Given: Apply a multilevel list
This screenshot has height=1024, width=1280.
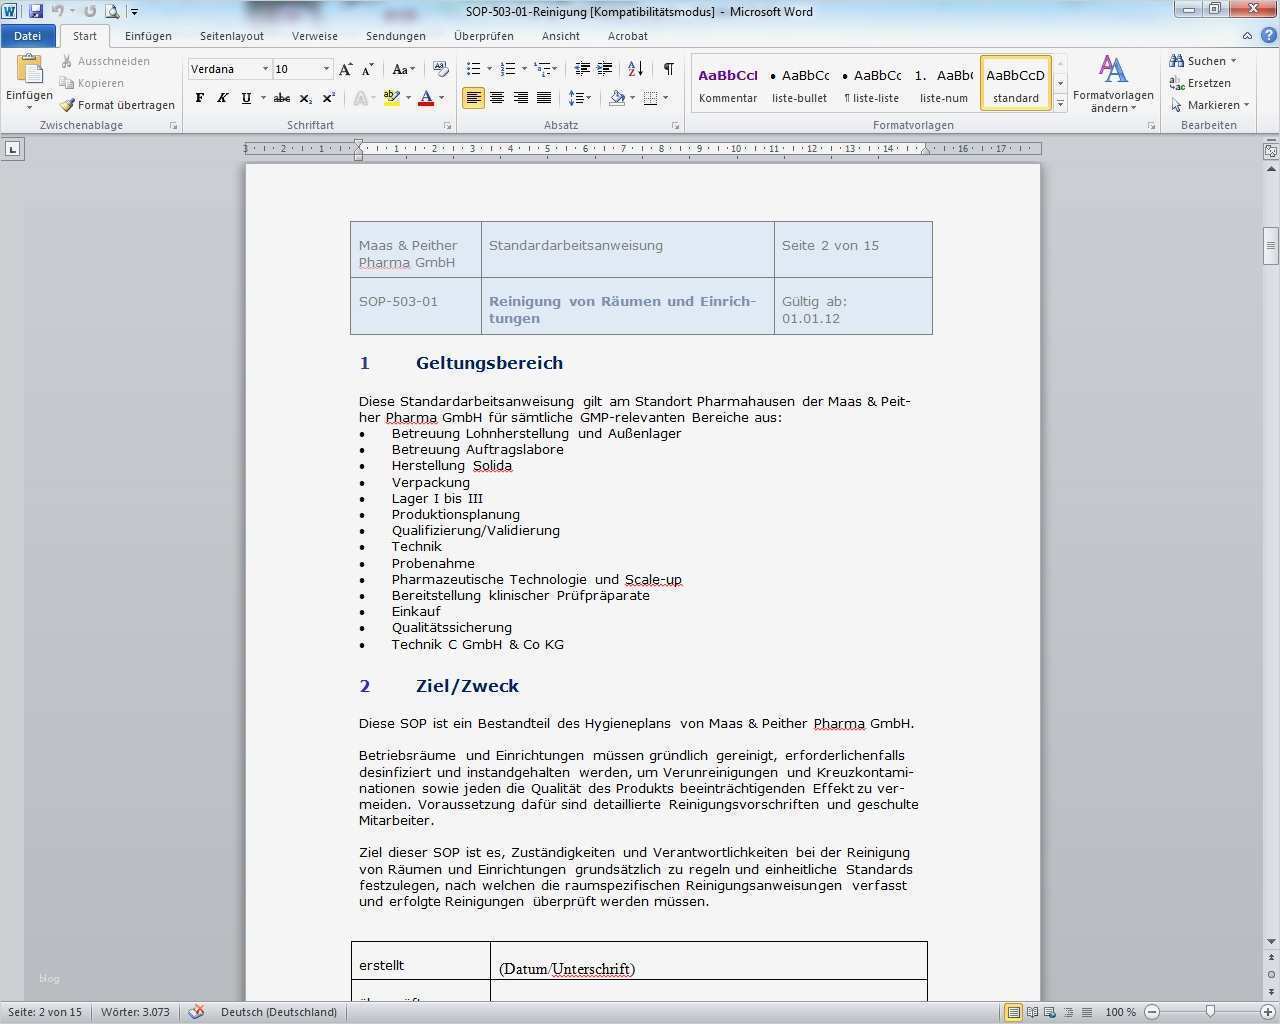Looking at the screenshot, I should (543, 69).
